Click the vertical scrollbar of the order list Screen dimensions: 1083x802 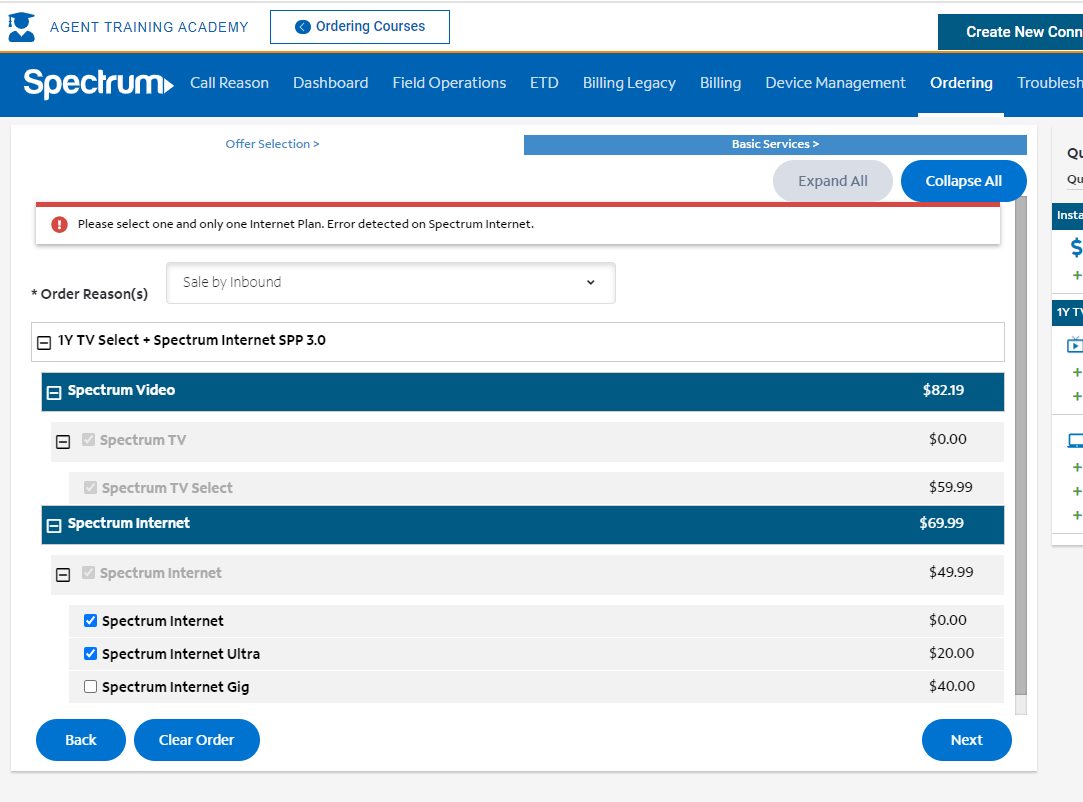(x=1020, y=450)
